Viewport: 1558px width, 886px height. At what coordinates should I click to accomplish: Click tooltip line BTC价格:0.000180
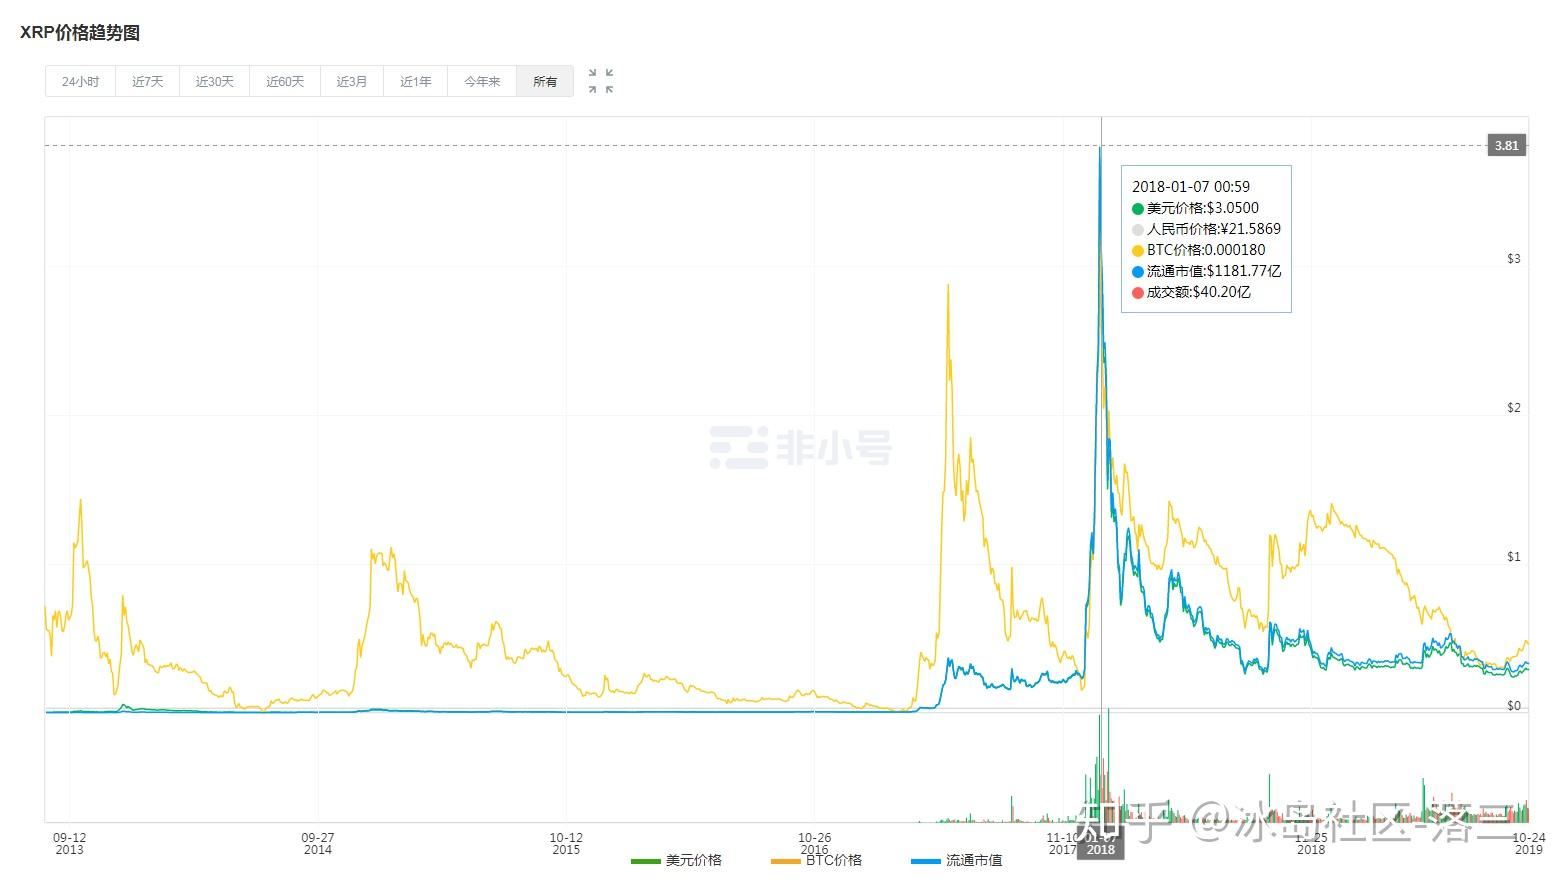pyautogui.click(x=1198, y=250)
